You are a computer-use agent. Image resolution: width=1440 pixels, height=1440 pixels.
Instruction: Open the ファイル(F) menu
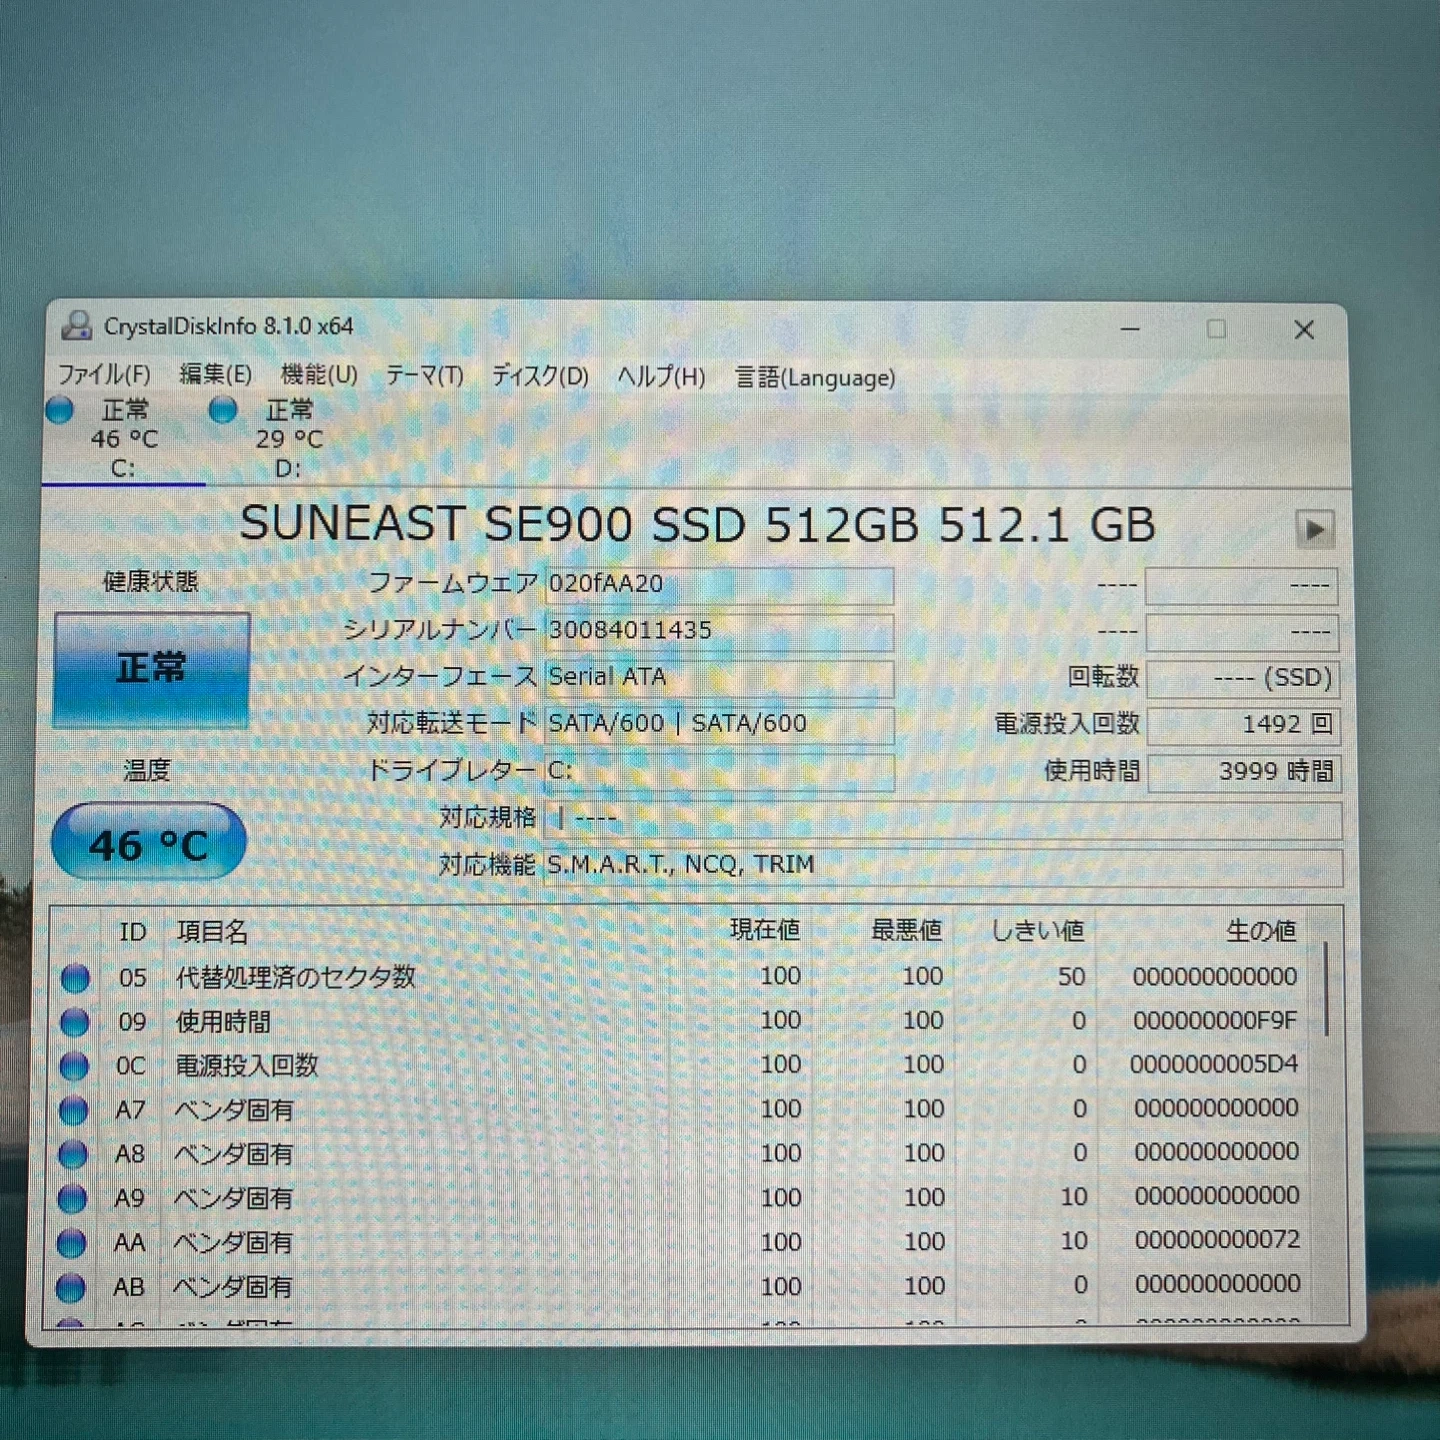(x=103, y=375)
